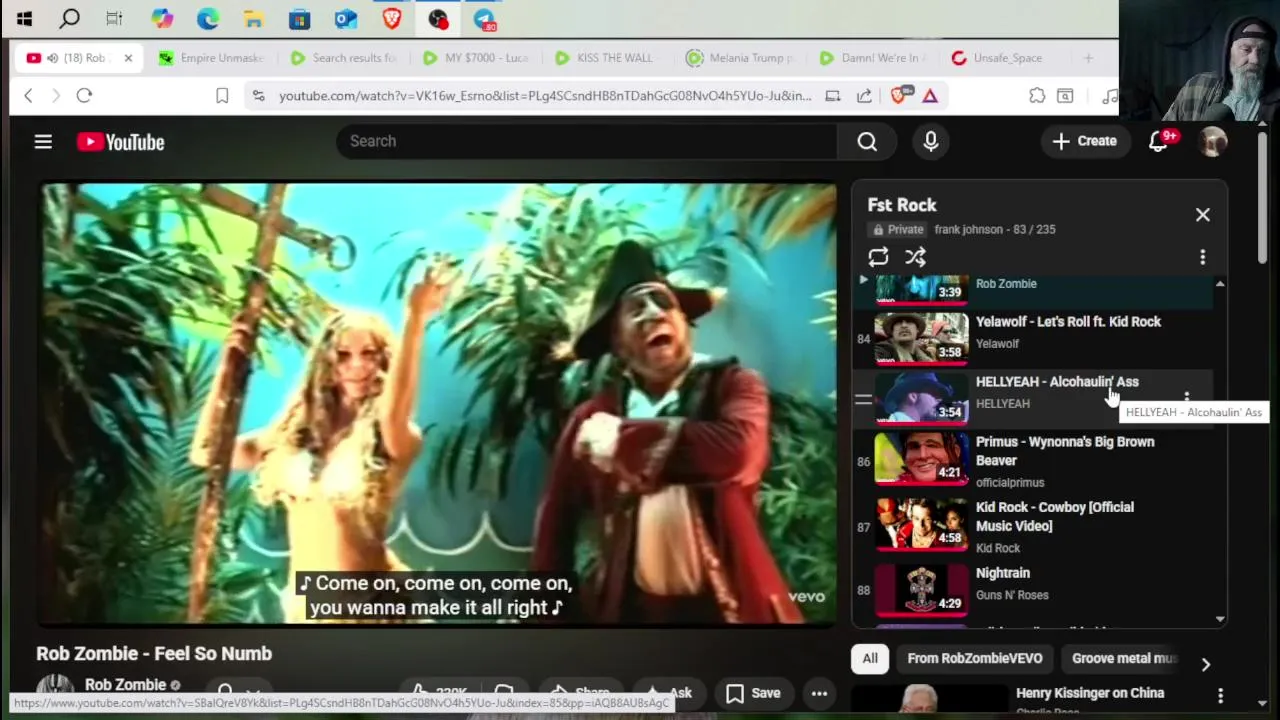This screenshot has width=1280, height=720.
Task: Start voice search with microphone icon
Action: tap(931, 142)
